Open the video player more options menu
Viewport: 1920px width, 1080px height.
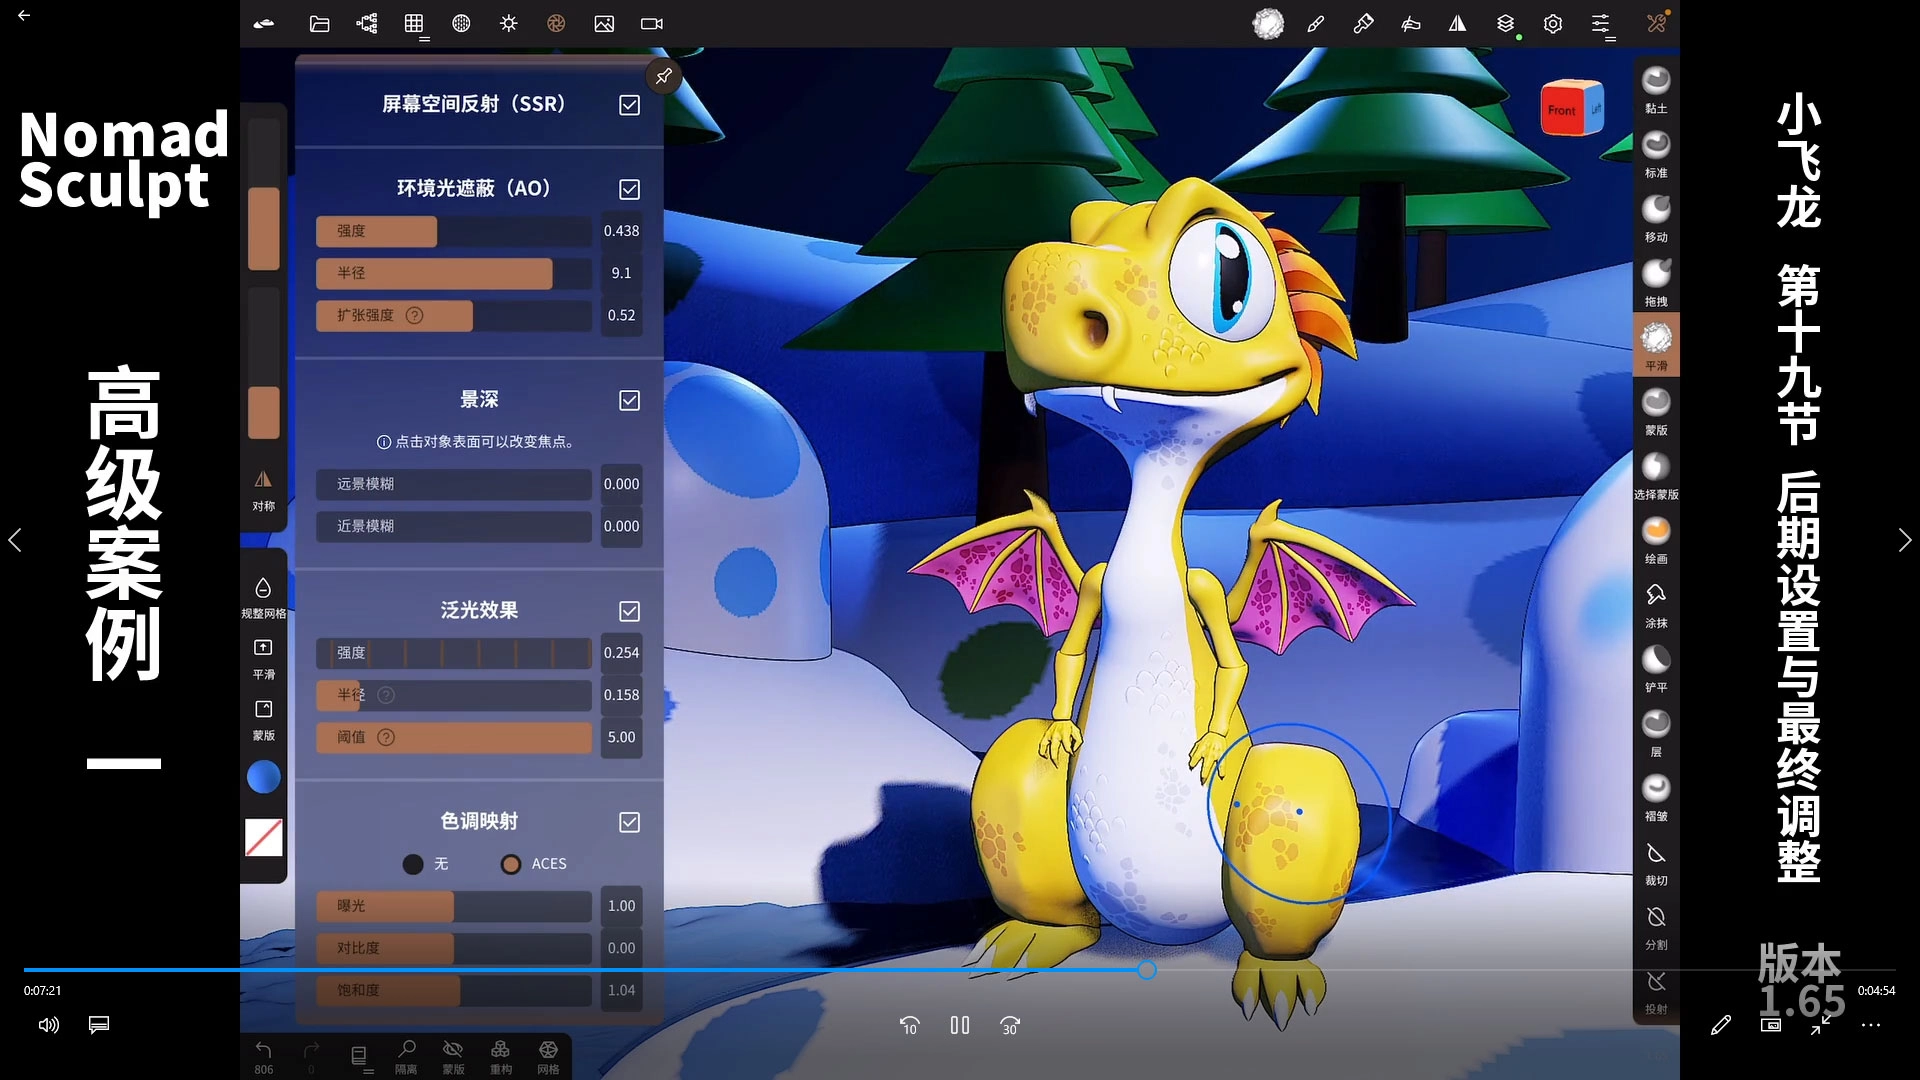coord(1871,1025)
